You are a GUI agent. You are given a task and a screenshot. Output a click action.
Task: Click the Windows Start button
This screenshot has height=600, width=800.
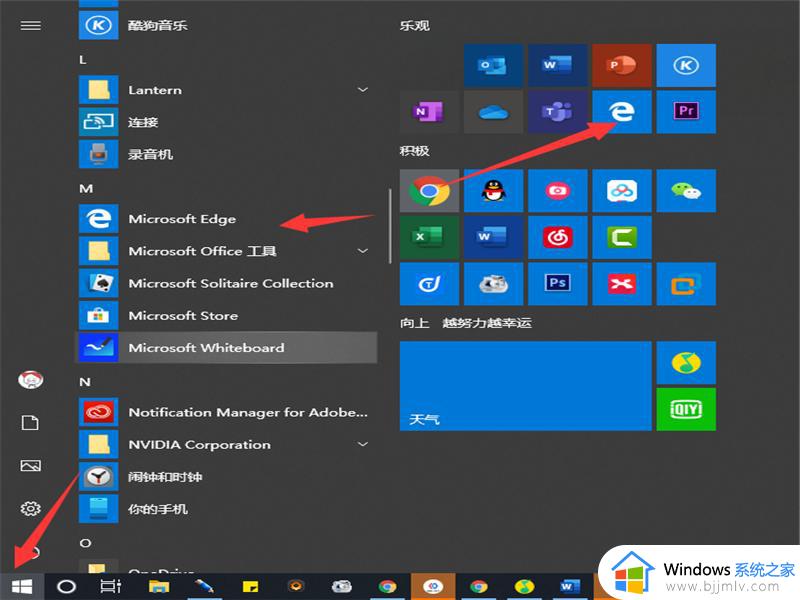click(x=22, y=587)
